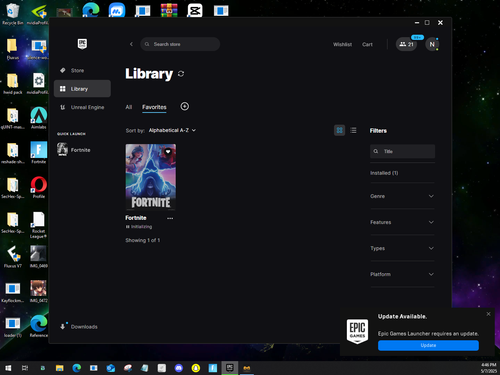Dismiss the Update Available notification
The image size is (500, 375).
click(x=488, y=314)
